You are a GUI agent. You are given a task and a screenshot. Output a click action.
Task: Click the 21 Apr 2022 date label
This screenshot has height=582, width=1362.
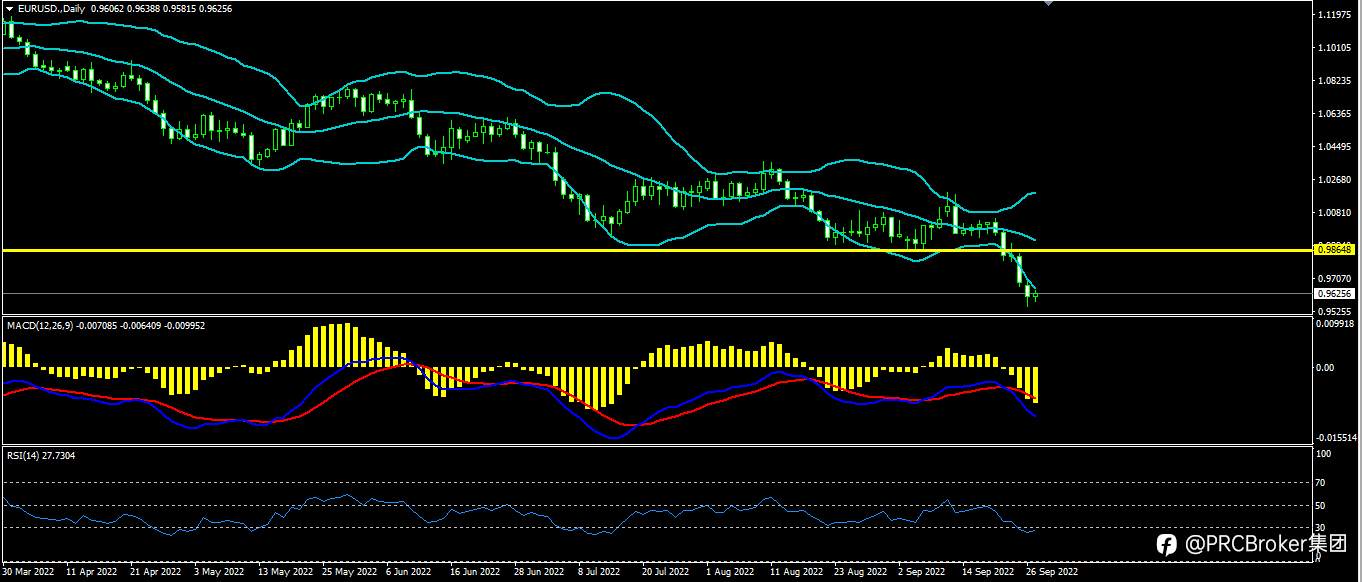[156, 573]
